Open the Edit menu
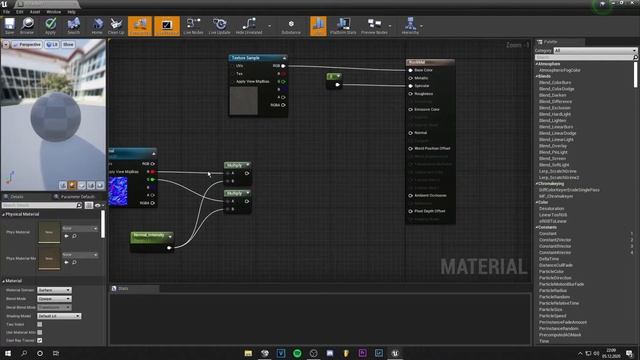The height and width of the screenshot is (360, 640). 20,12
